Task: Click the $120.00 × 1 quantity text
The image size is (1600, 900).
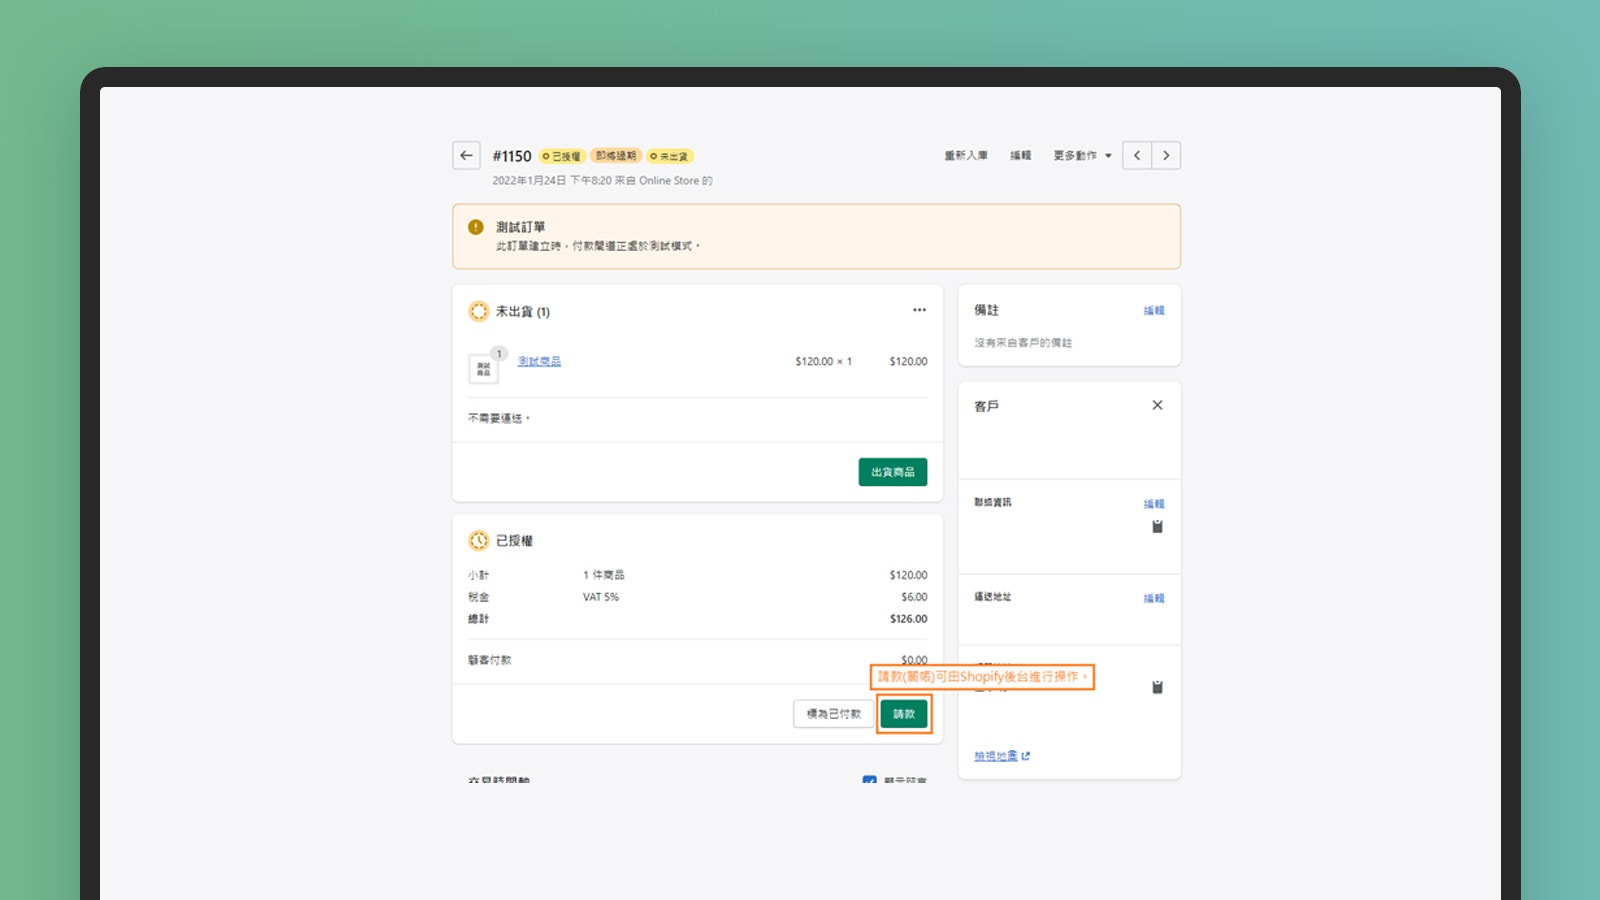Action: [824, 361]
